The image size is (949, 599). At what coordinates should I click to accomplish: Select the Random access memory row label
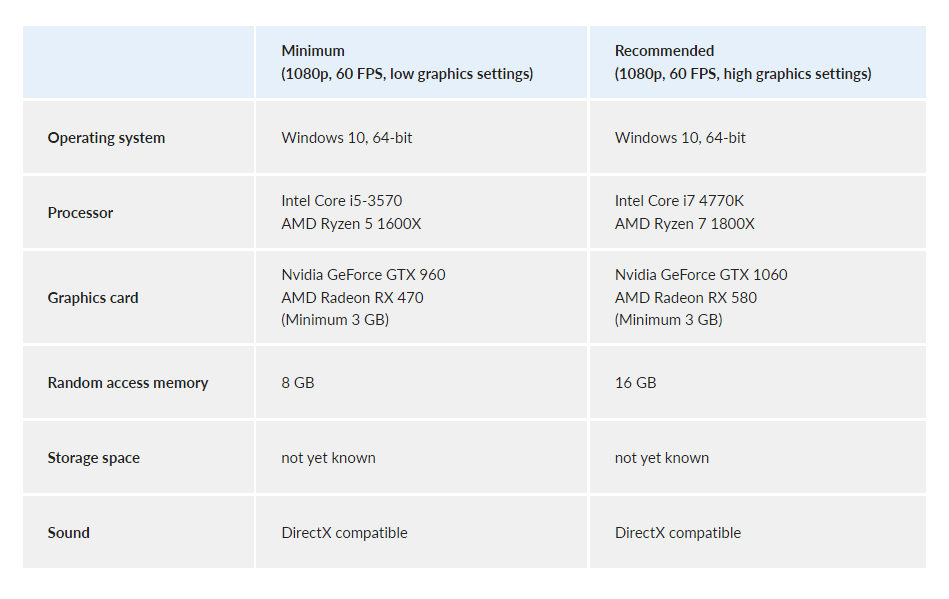click(128, 383)
